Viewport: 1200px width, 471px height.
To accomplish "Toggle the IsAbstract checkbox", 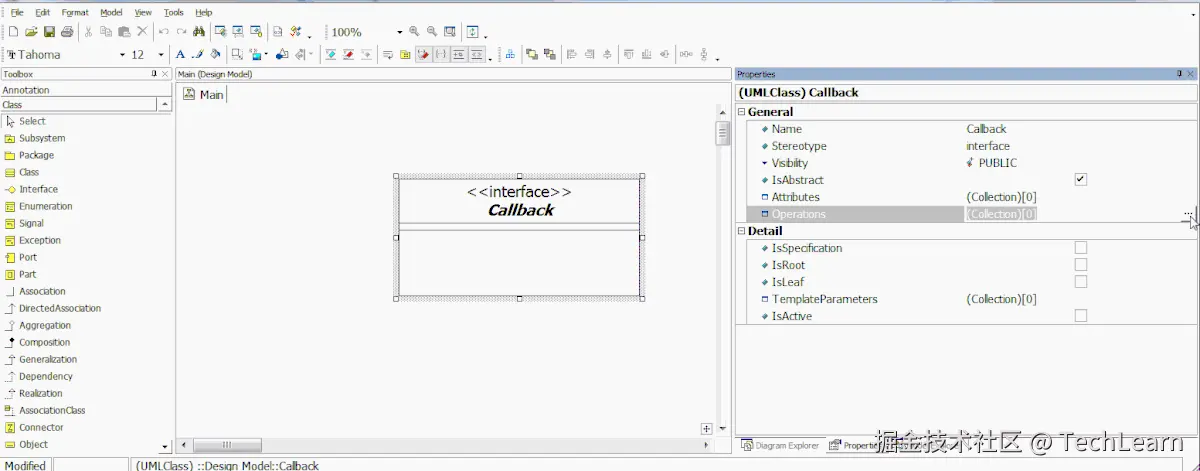I will tap(1081, 180).
